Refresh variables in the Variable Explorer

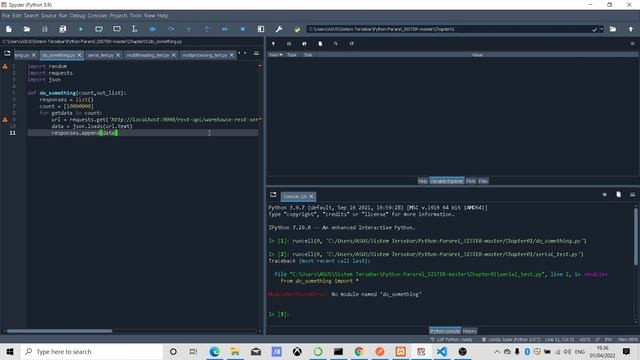(351, 43)
